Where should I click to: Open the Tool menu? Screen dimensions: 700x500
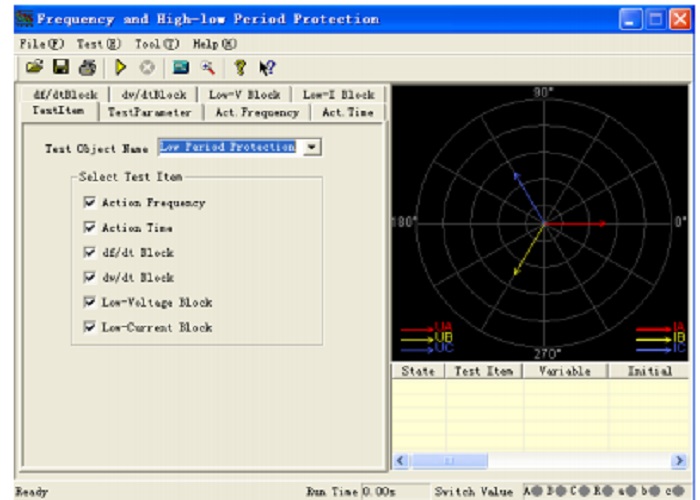point(157,44)
